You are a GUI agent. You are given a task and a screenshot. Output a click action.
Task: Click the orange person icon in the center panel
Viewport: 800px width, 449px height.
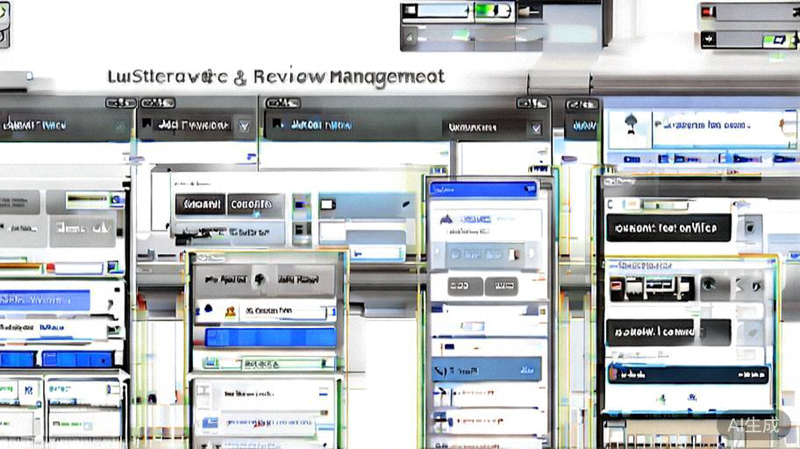pos(230,313)
